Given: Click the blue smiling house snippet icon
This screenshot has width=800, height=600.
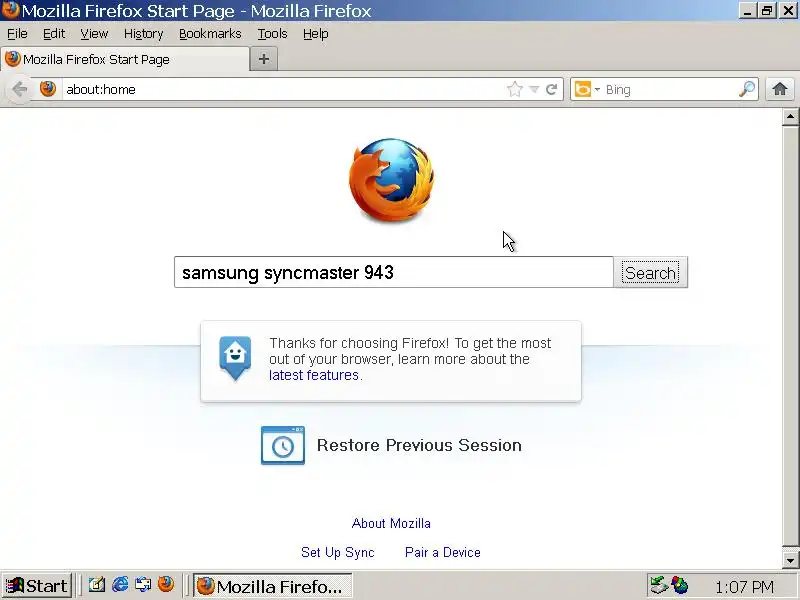Looking at the screenshot, I should (235, 359).
